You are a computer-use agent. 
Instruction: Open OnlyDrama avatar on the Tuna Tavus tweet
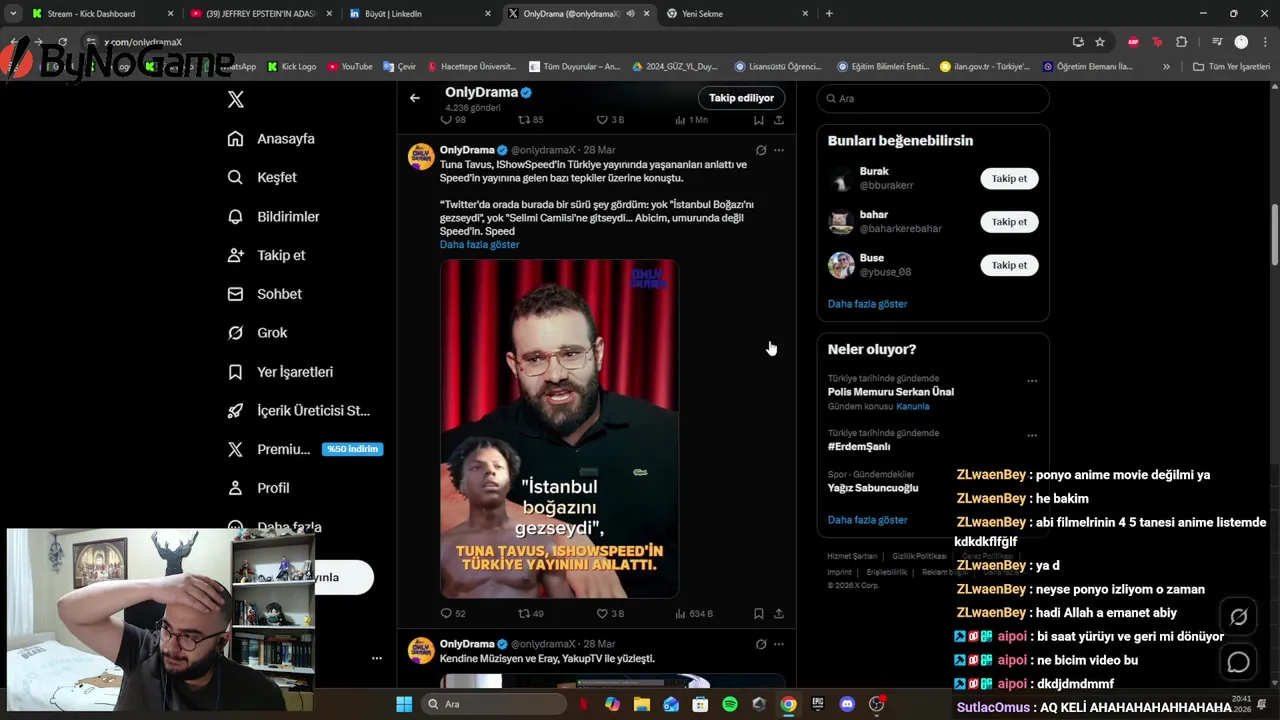pos(420,156)
